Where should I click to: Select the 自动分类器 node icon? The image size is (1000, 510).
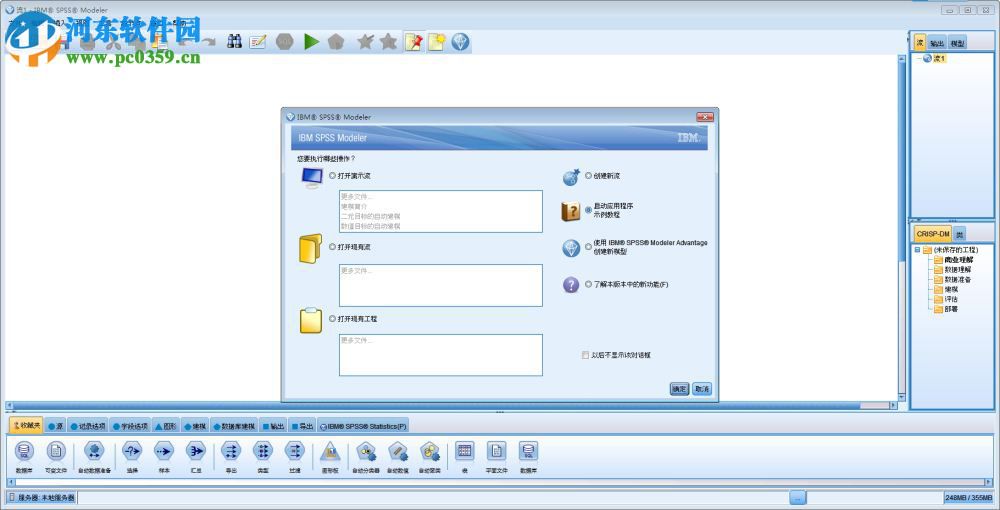366,456
